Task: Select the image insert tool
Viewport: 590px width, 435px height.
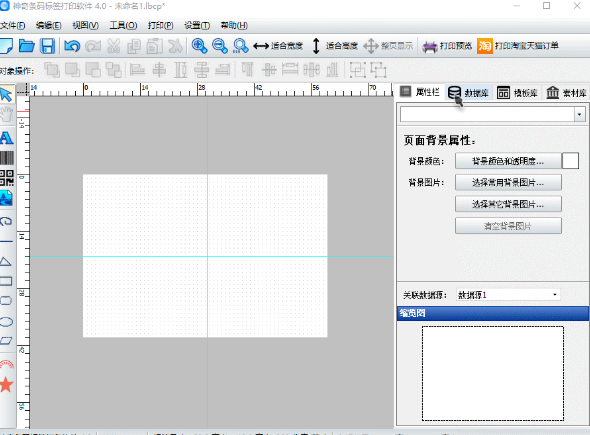Action: pos(6,198)
